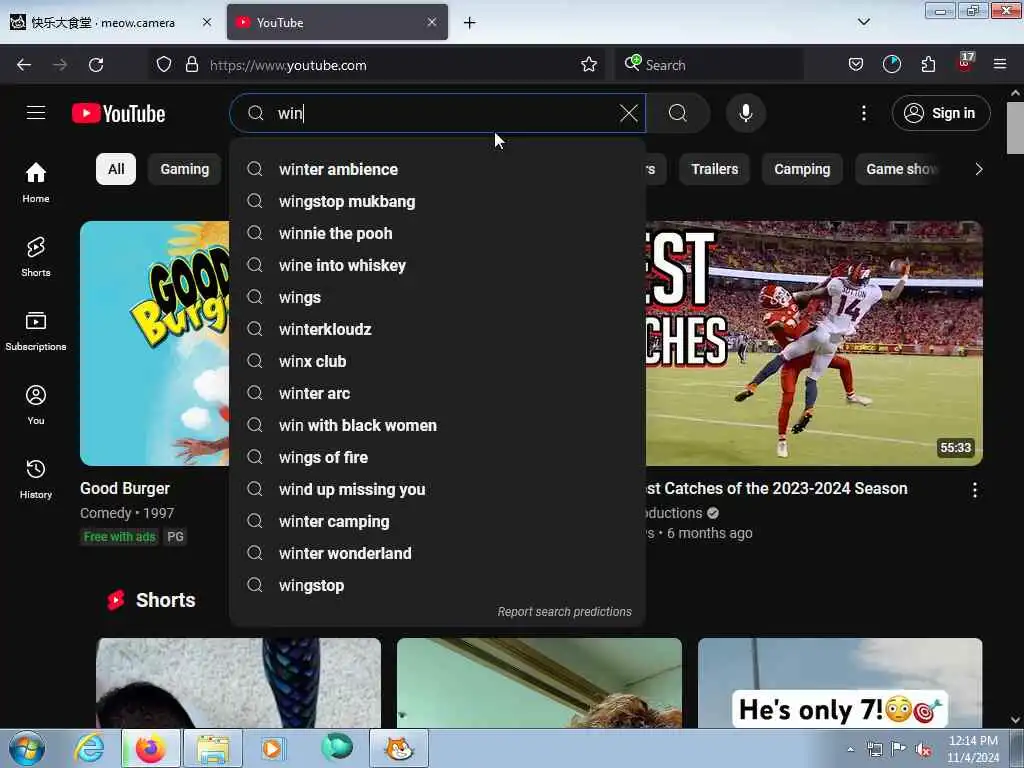Click Report search predictions link

[x=564, y=612]
